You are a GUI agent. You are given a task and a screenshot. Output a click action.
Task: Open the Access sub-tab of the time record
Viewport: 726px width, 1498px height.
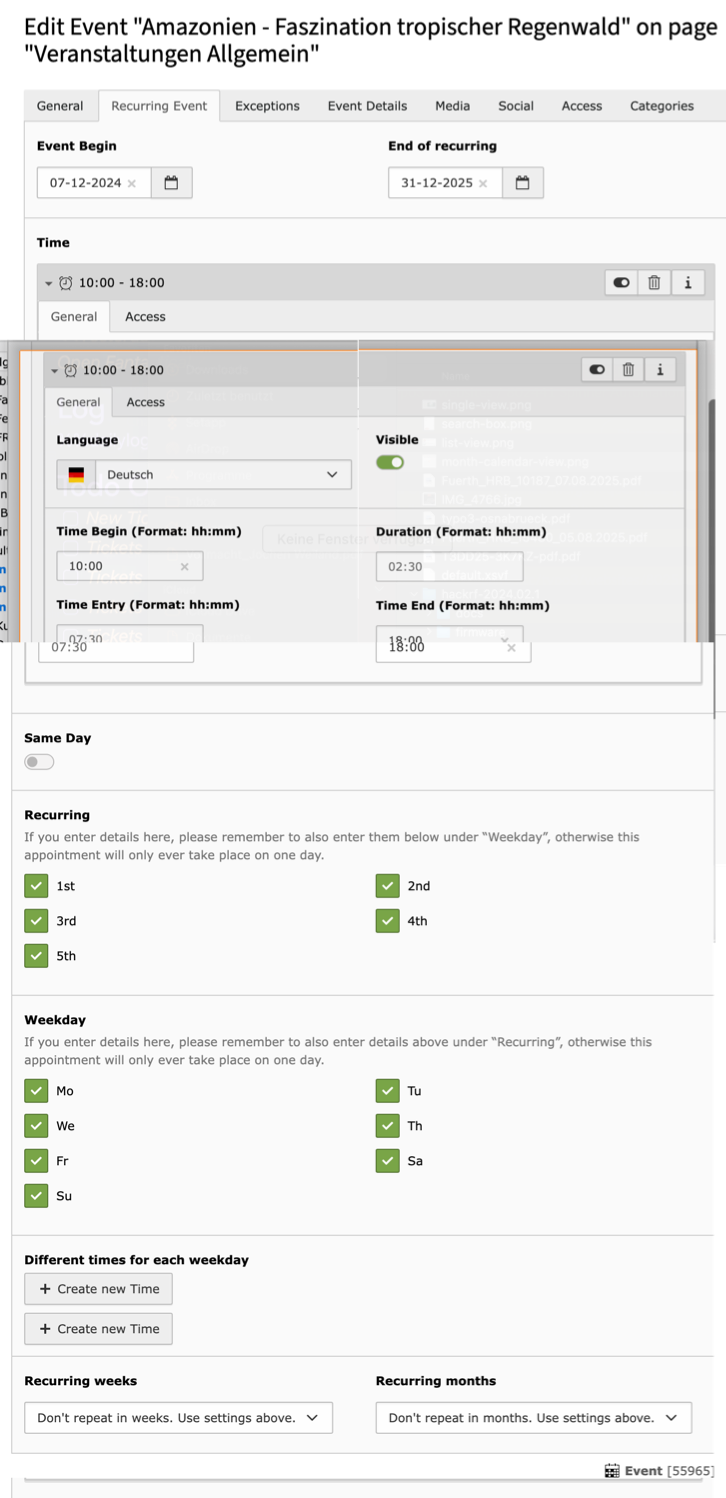click(x=145, y=402)
